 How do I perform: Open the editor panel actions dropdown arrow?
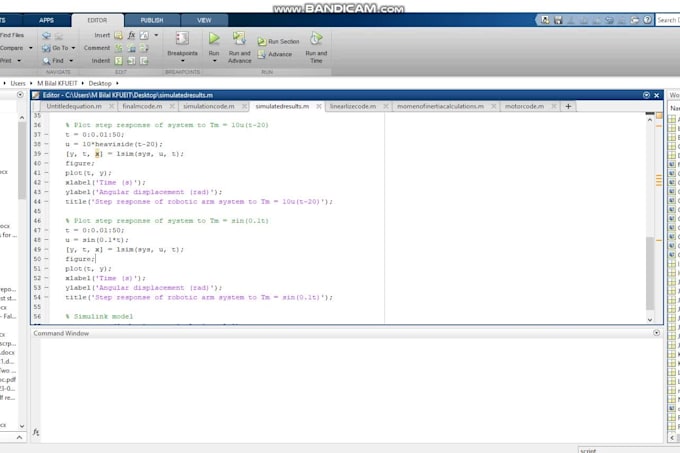(x=648, y=93)
